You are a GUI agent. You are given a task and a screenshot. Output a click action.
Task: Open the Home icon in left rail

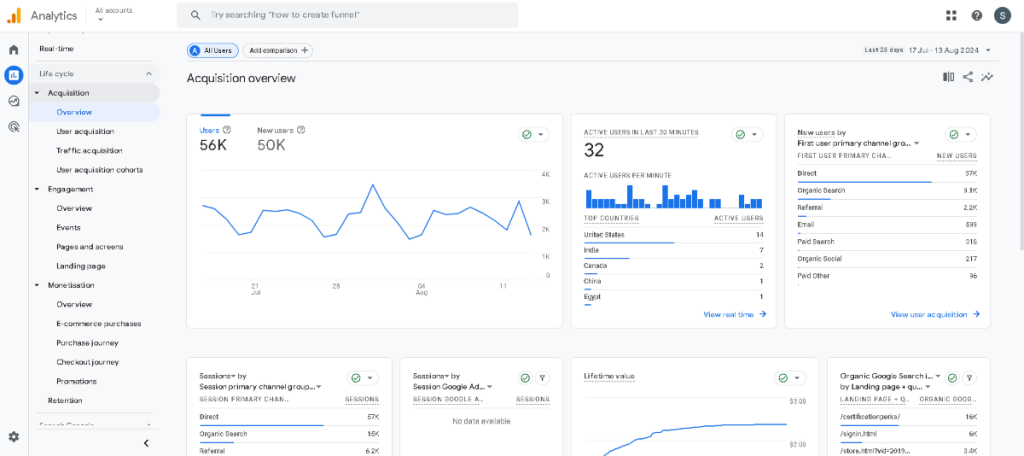[x=14, y=50]
